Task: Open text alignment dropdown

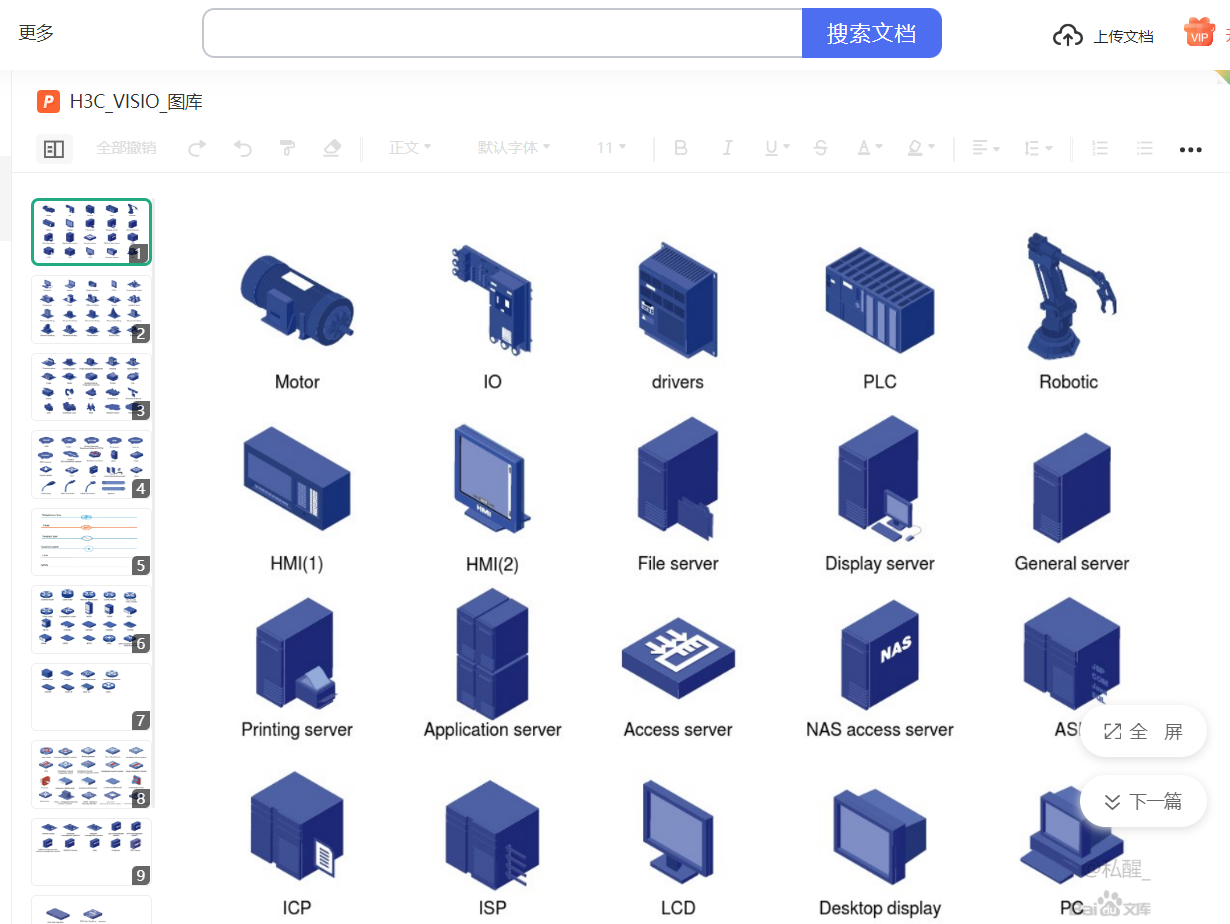Action: (x=986, y=148)
